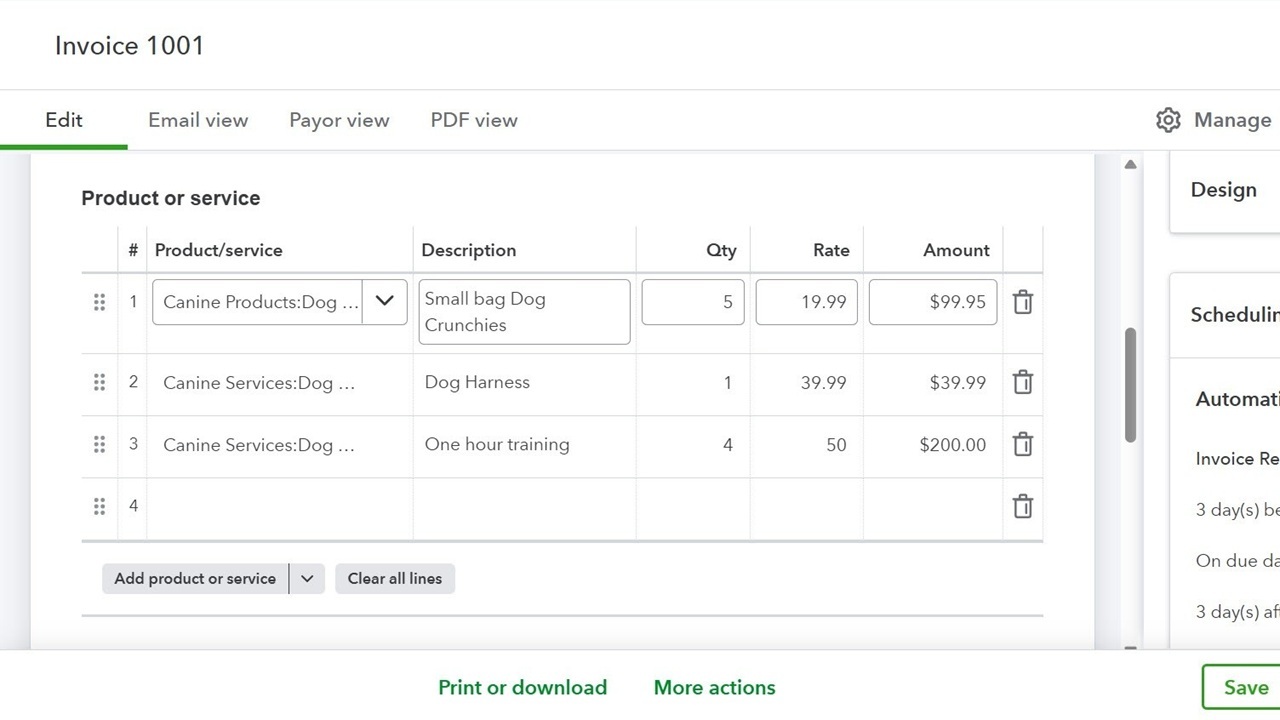Click the trash icon on empty line 4
The height and width of the screenshot is (720, 1280).
tap(1022, 506)
